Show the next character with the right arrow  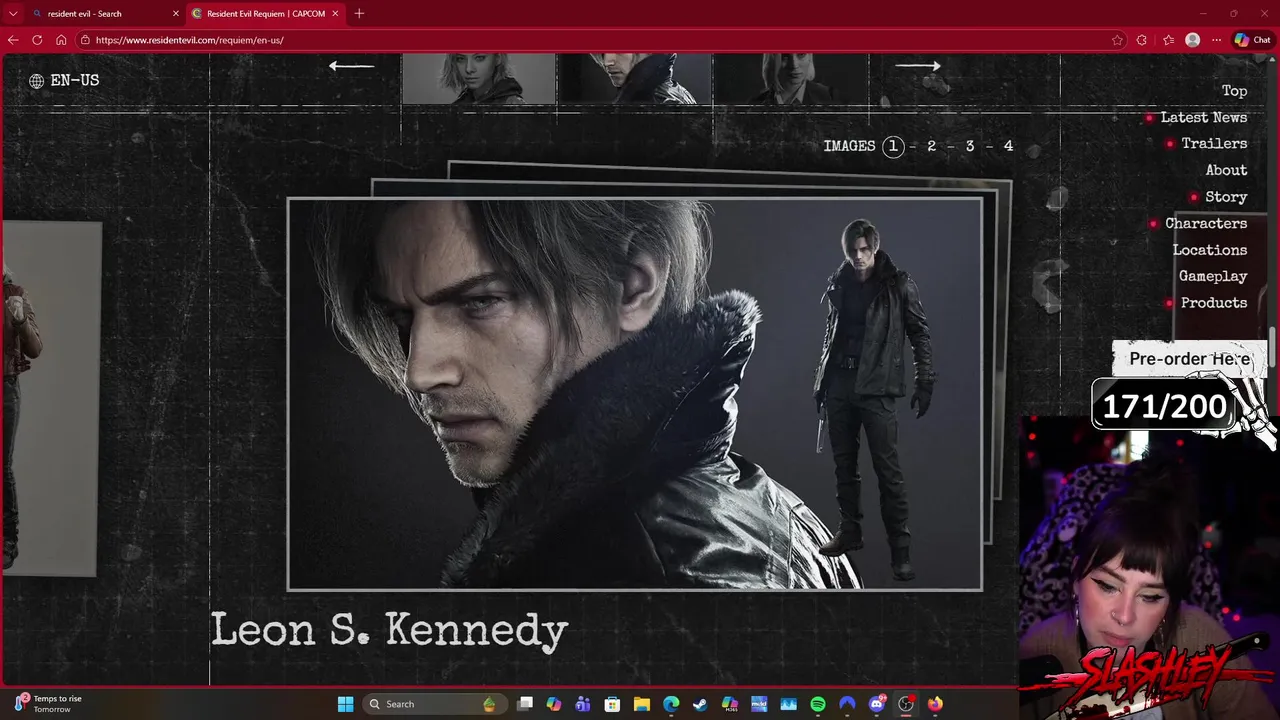coord(918,66)
